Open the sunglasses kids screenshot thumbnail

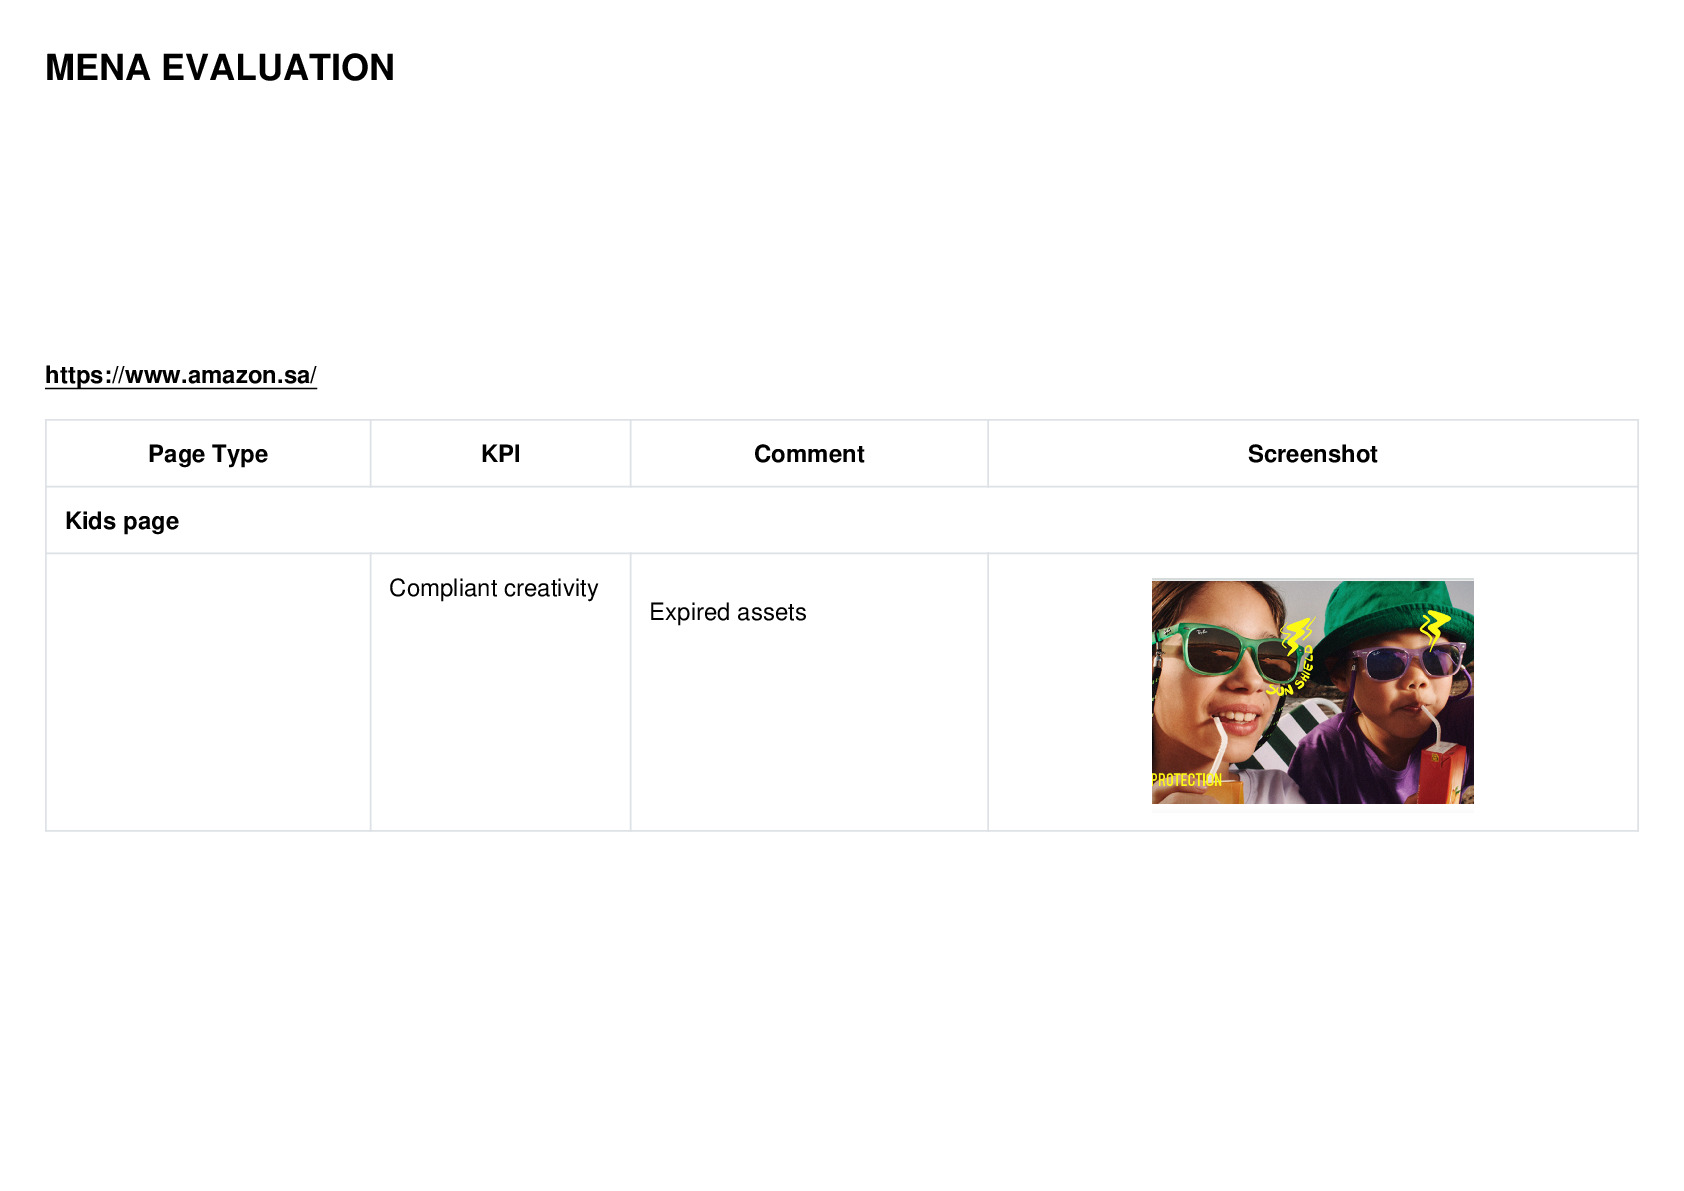pos(1313,692)
